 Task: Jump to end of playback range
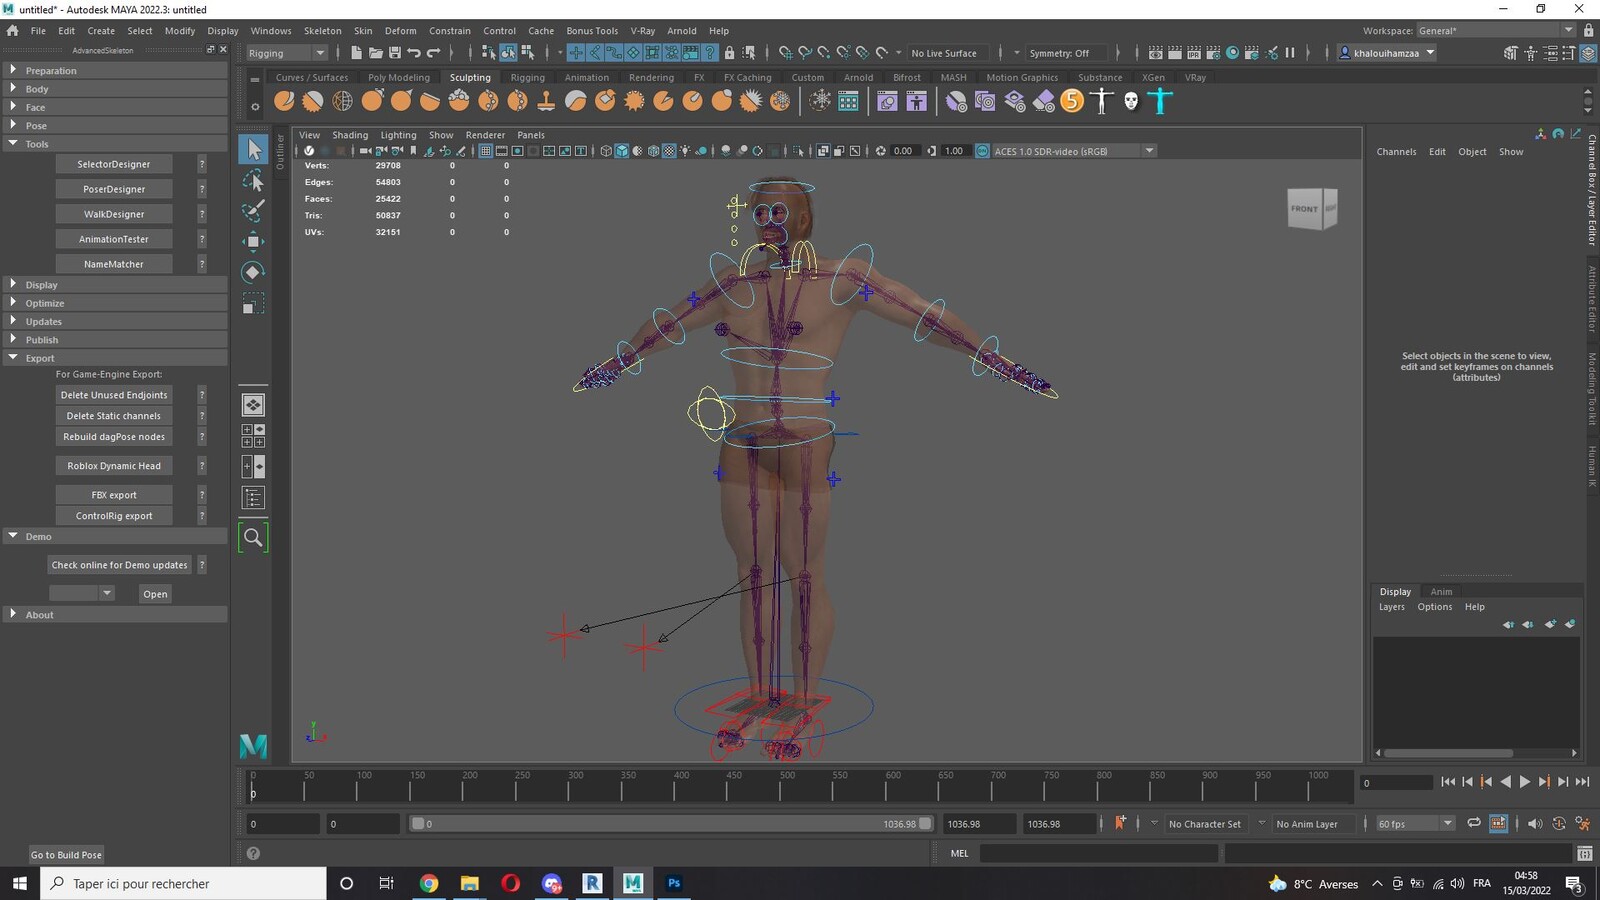click(x=1582, y=782)
